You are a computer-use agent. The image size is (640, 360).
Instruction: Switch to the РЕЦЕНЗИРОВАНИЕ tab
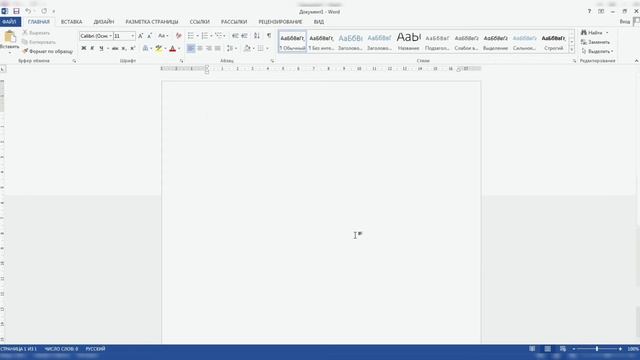[280, 22]
